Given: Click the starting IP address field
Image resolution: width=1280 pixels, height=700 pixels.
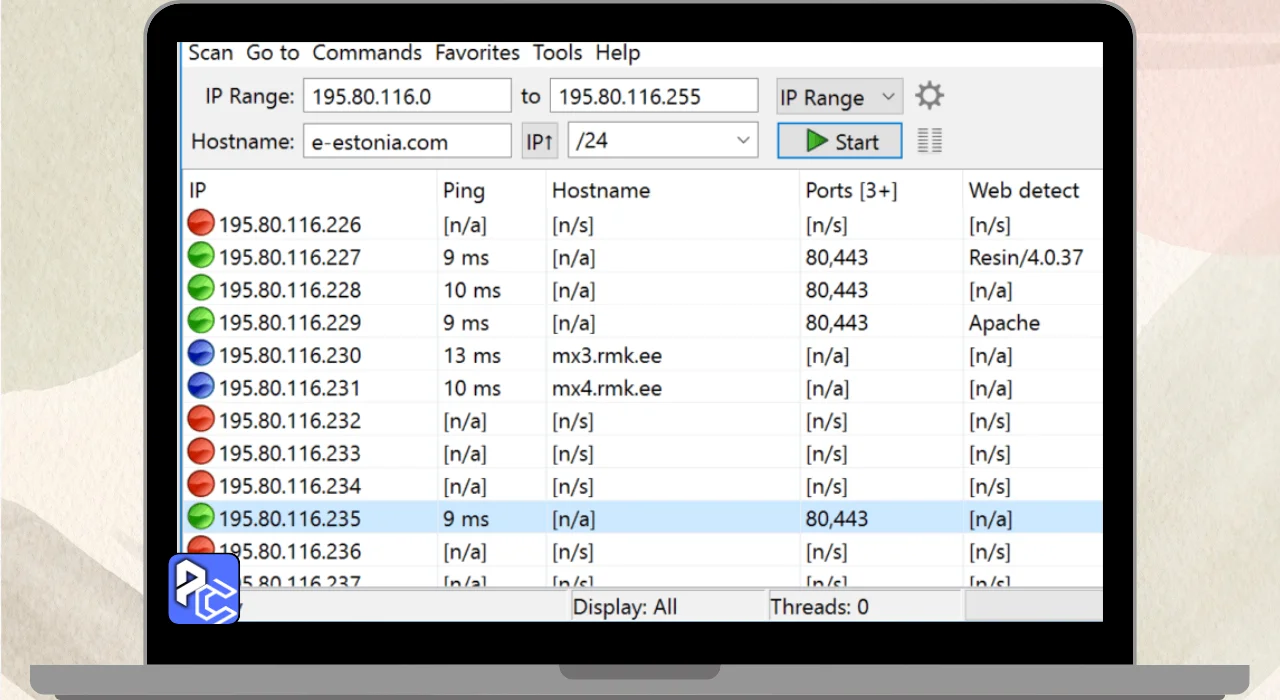Looking at the screenshot, I should tap(407, 97).
